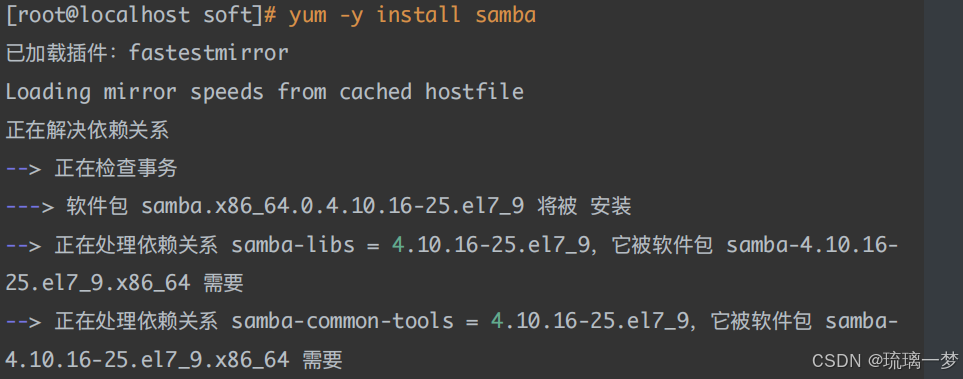Select the orange 'yum -y install samba' command

click(413, 15)
